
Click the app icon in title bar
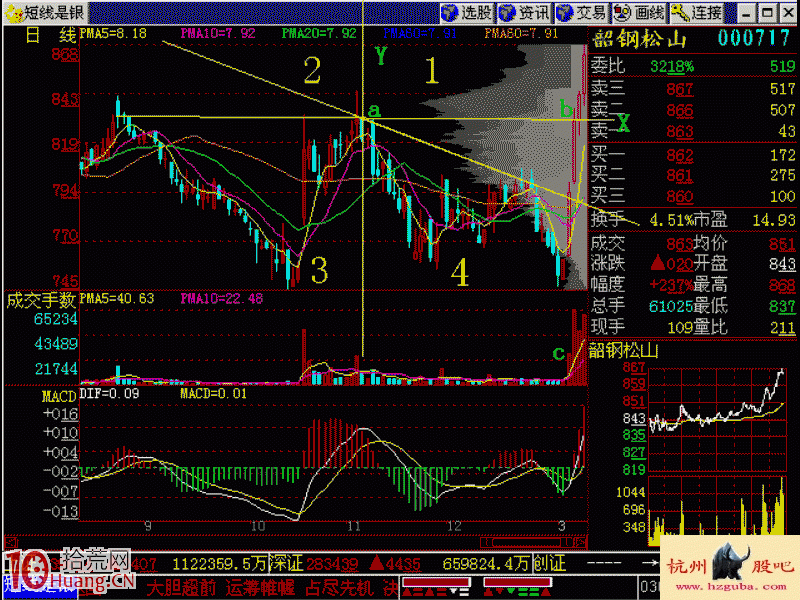tap(14, 13)
